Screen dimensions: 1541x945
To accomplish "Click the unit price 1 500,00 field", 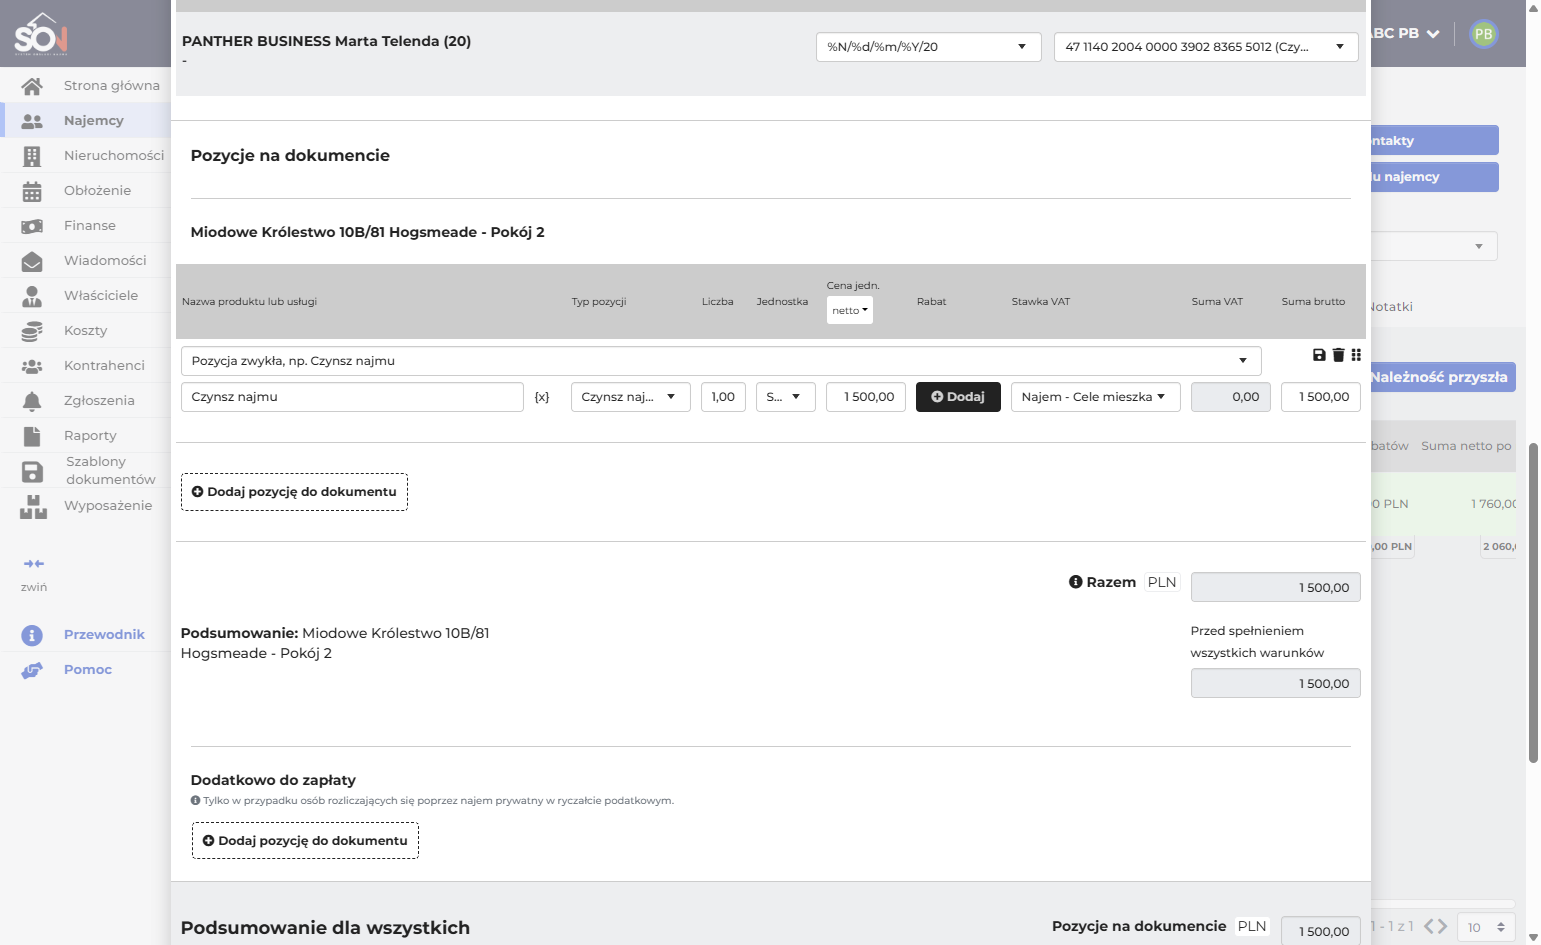I will point(866,397).
